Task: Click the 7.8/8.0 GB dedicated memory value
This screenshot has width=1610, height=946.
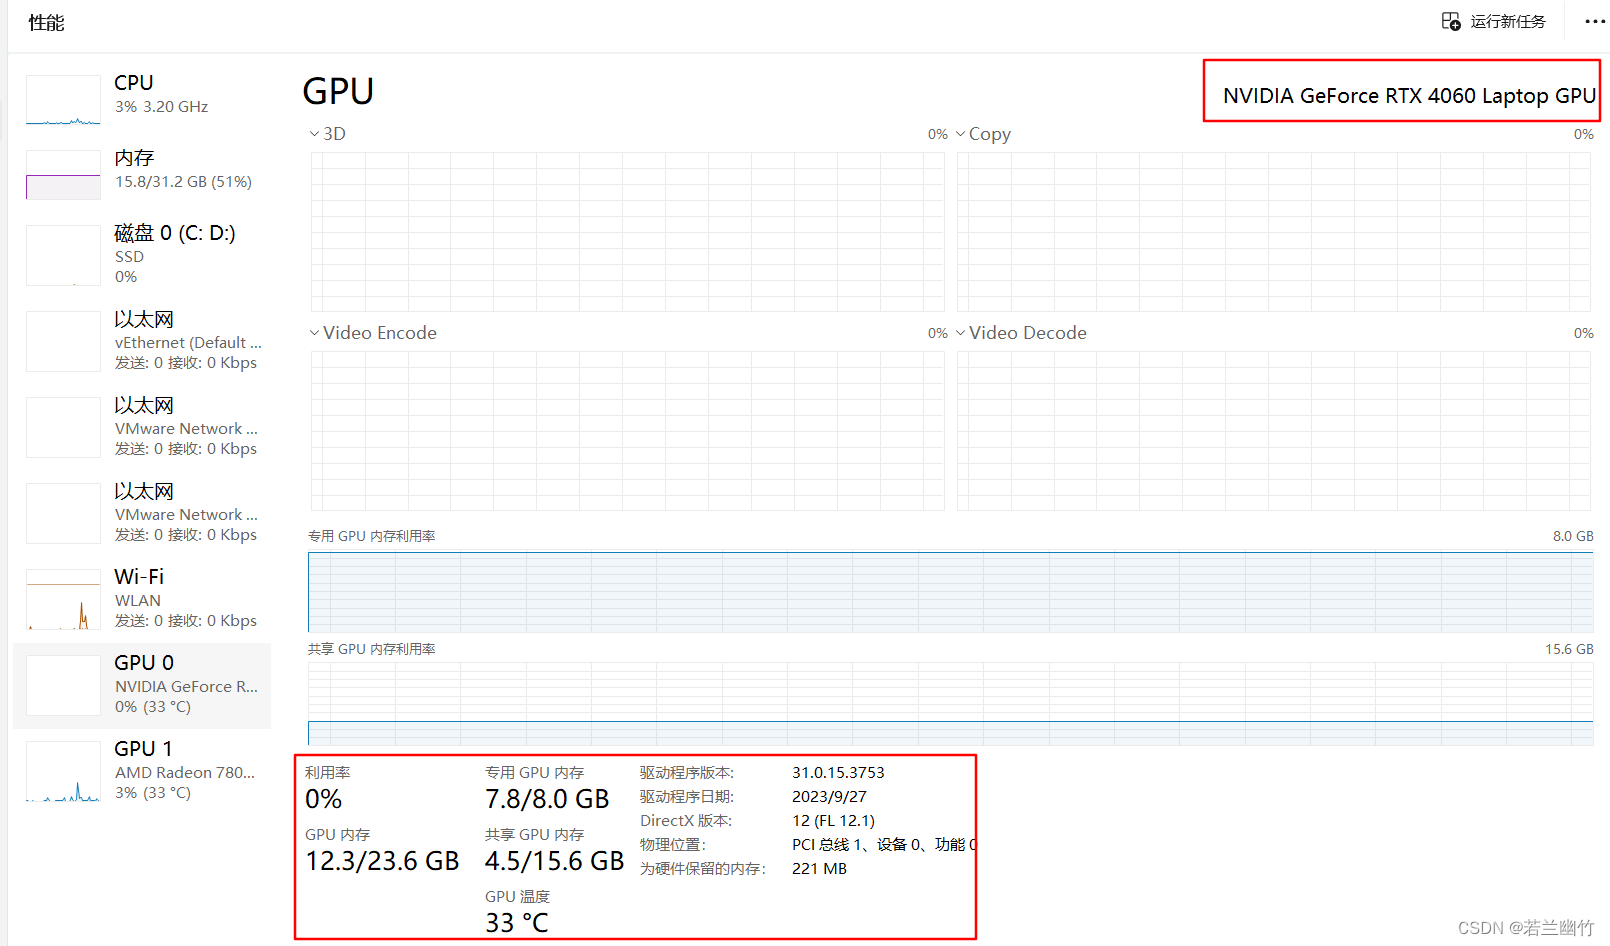Action: (x=547, y=799)
